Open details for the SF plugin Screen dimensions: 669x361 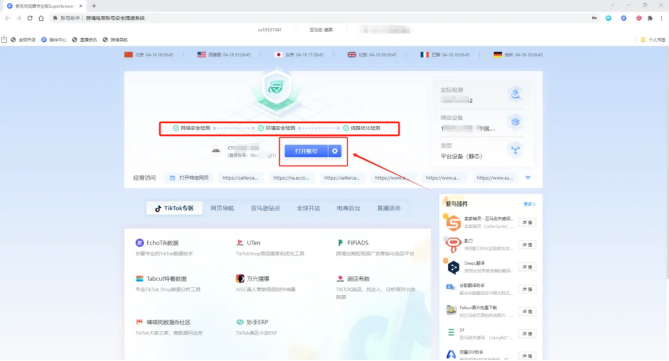pyautogui.click(x=527, y=334)
